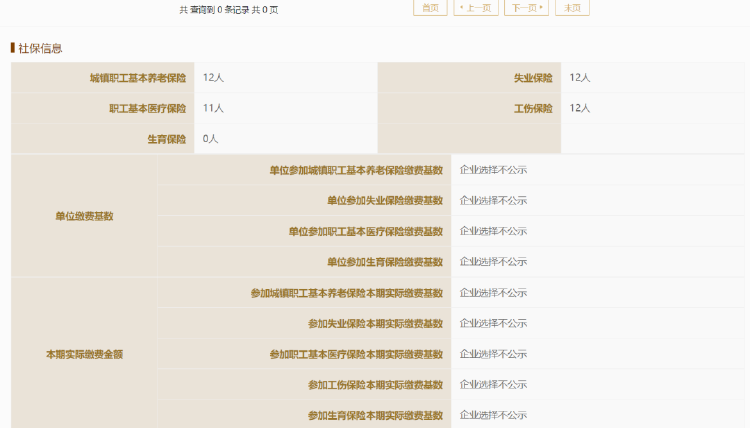Select the 单位缴费基数 row header
Image resolution: width=750 pixels, height=428 pixels.
pyautogui.click(x=84, y=216)
